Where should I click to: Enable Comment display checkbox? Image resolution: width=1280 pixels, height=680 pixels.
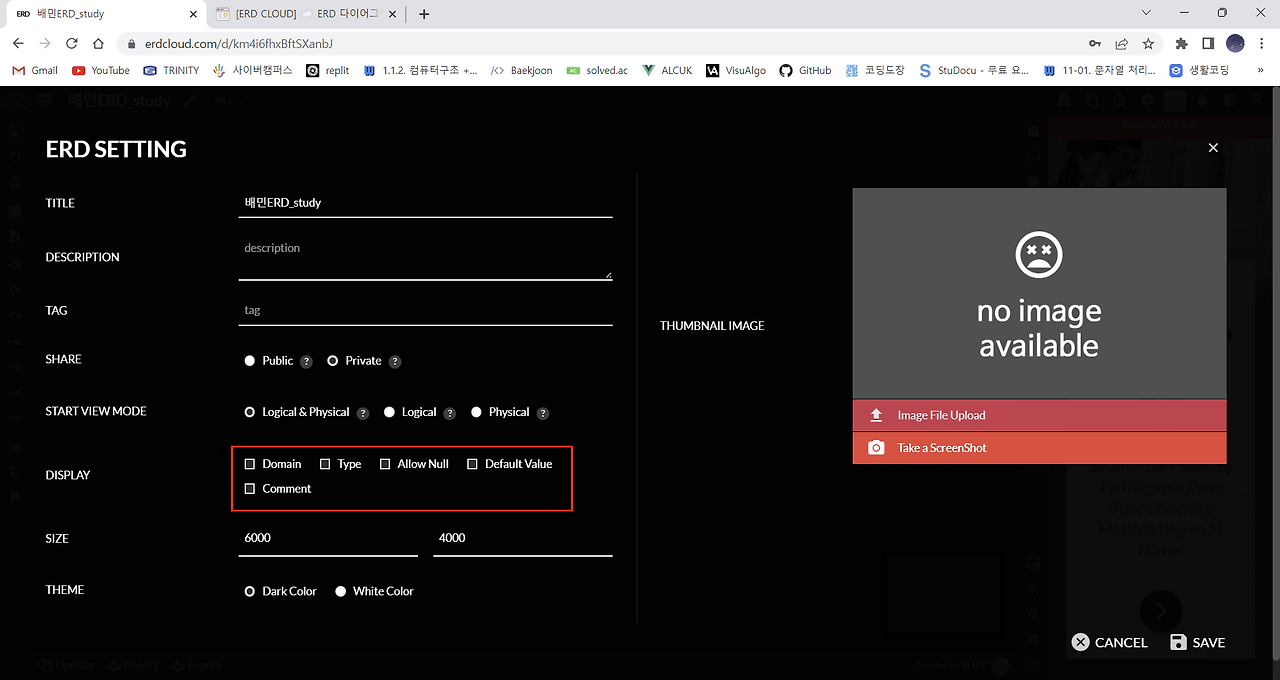(x=250, y=489)
